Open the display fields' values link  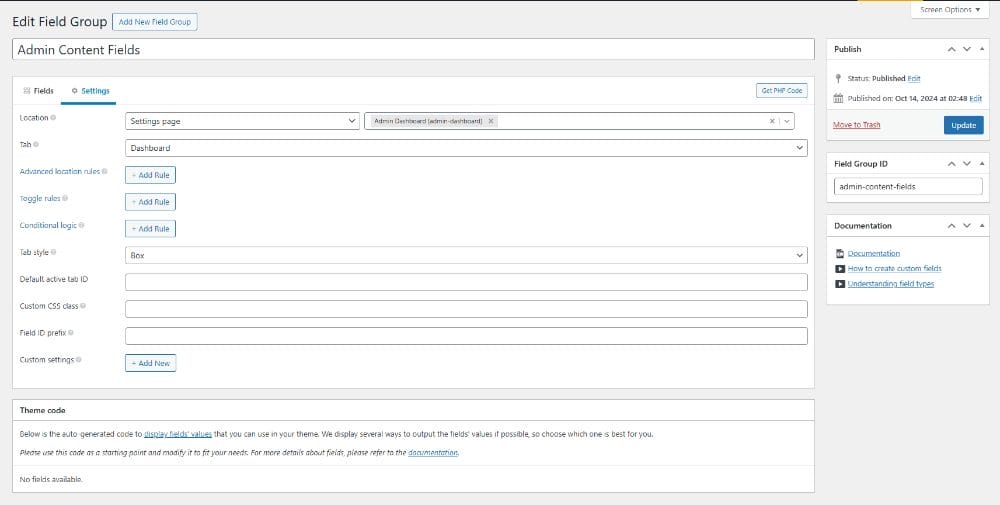(x=178, y=434)
